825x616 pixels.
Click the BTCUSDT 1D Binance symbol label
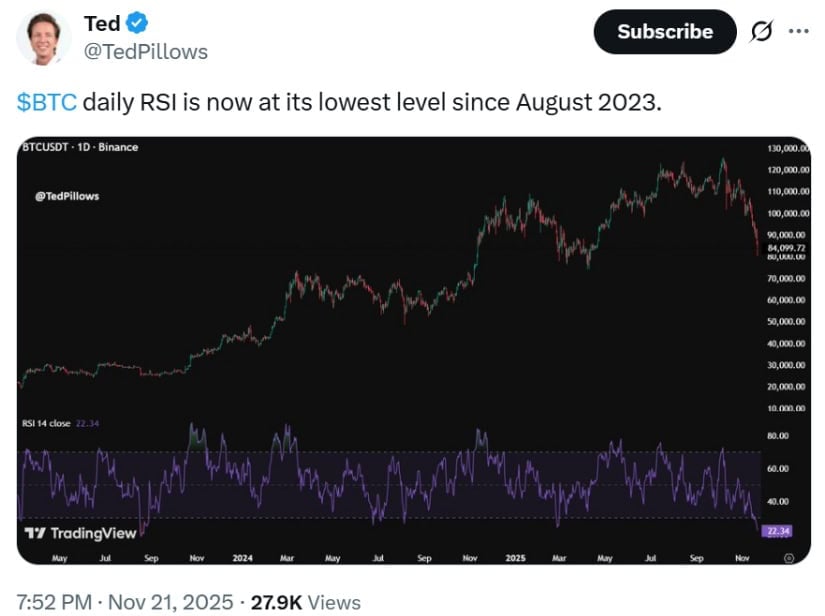coord(80,147)
